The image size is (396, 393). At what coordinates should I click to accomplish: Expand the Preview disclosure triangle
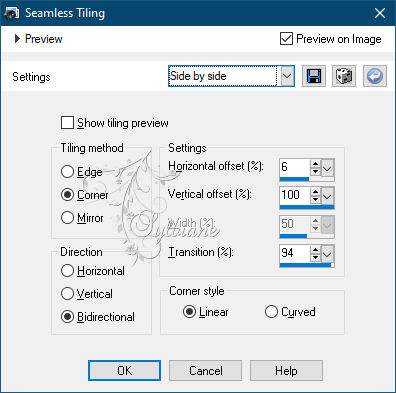[x=17, y=39]
